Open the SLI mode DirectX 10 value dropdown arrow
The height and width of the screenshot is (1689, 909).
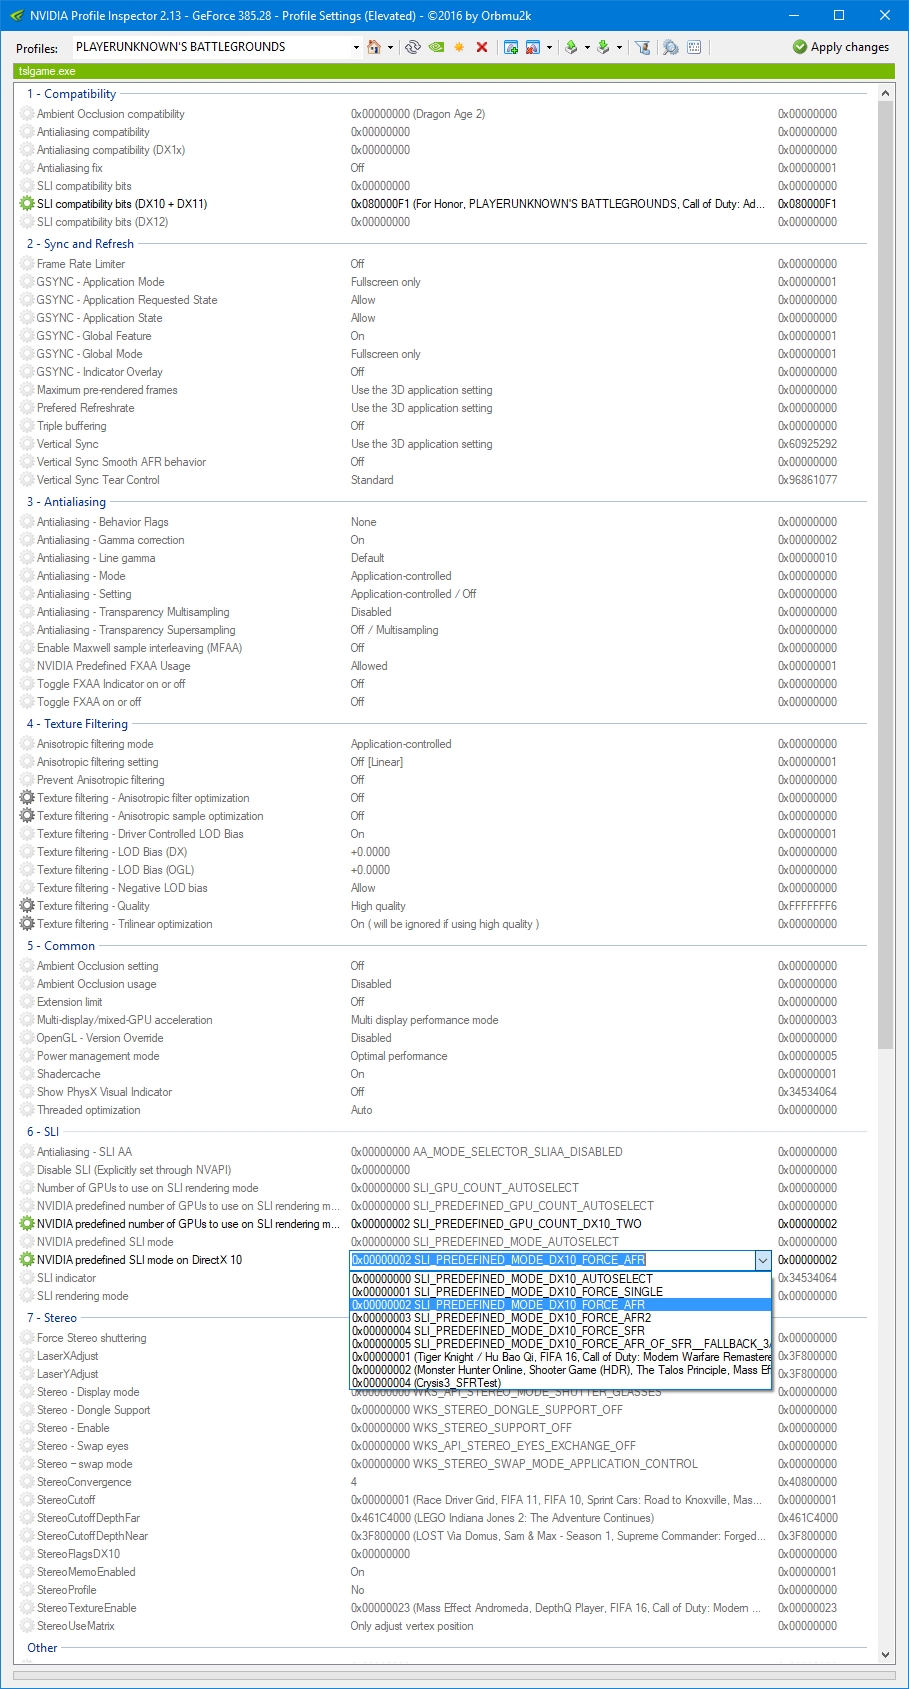pos(763,1260)
